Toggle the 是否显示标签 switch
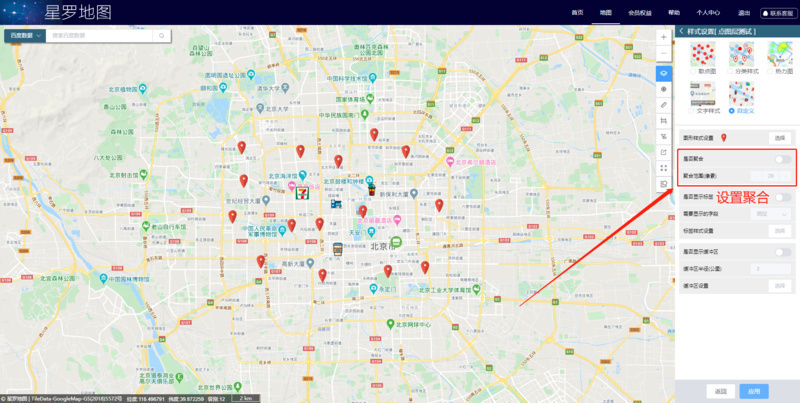This screenshot has width=800, height=403. (783, 197)
